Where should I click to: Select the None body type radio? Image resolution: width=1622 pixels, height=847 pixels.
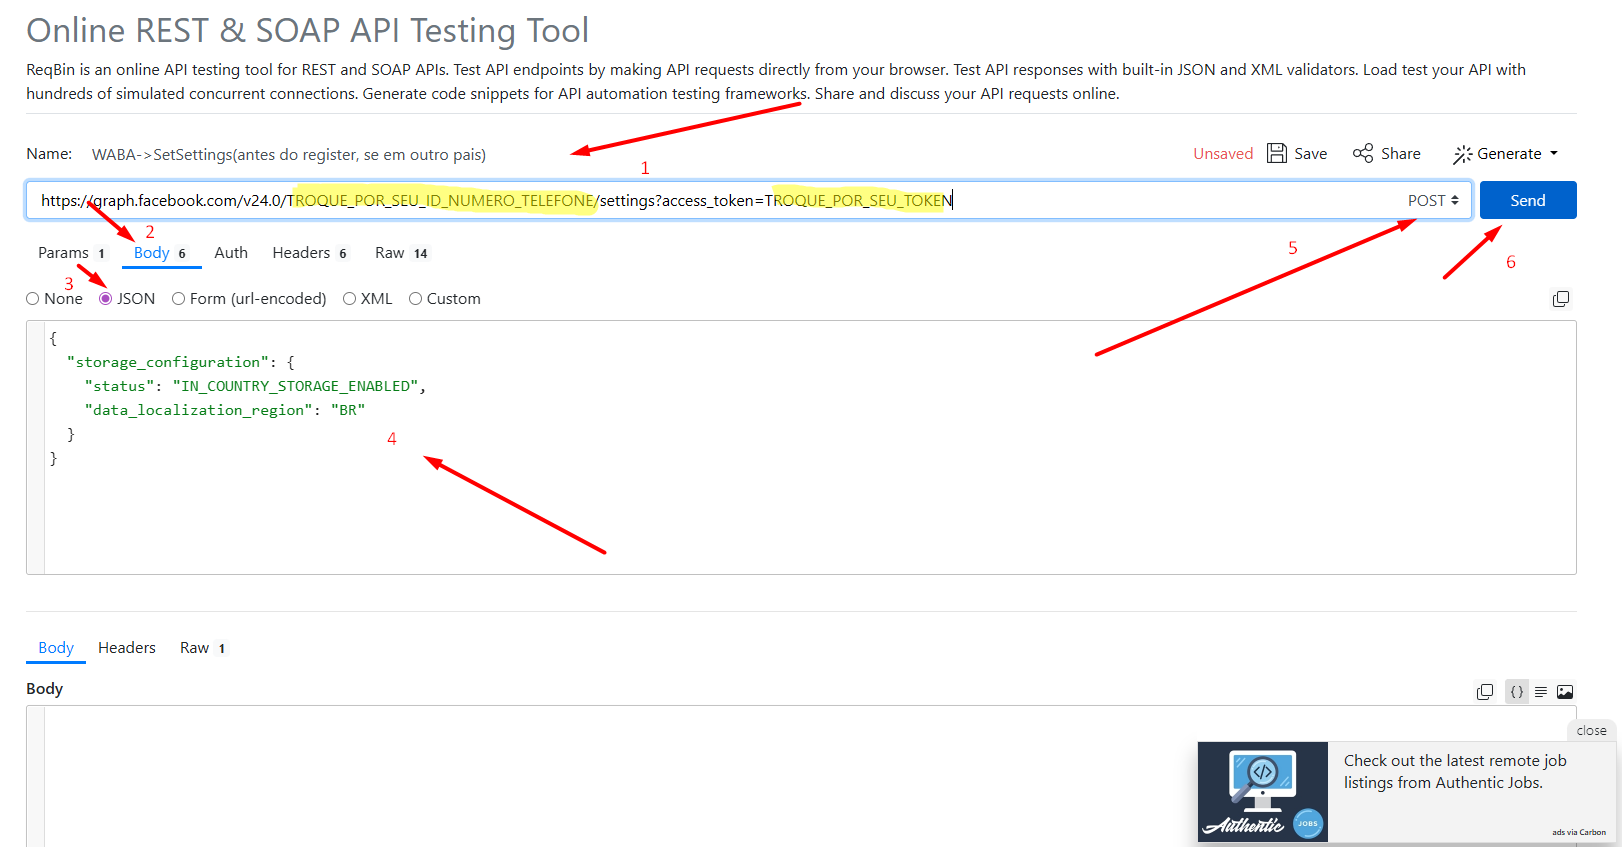coord(33,299)
